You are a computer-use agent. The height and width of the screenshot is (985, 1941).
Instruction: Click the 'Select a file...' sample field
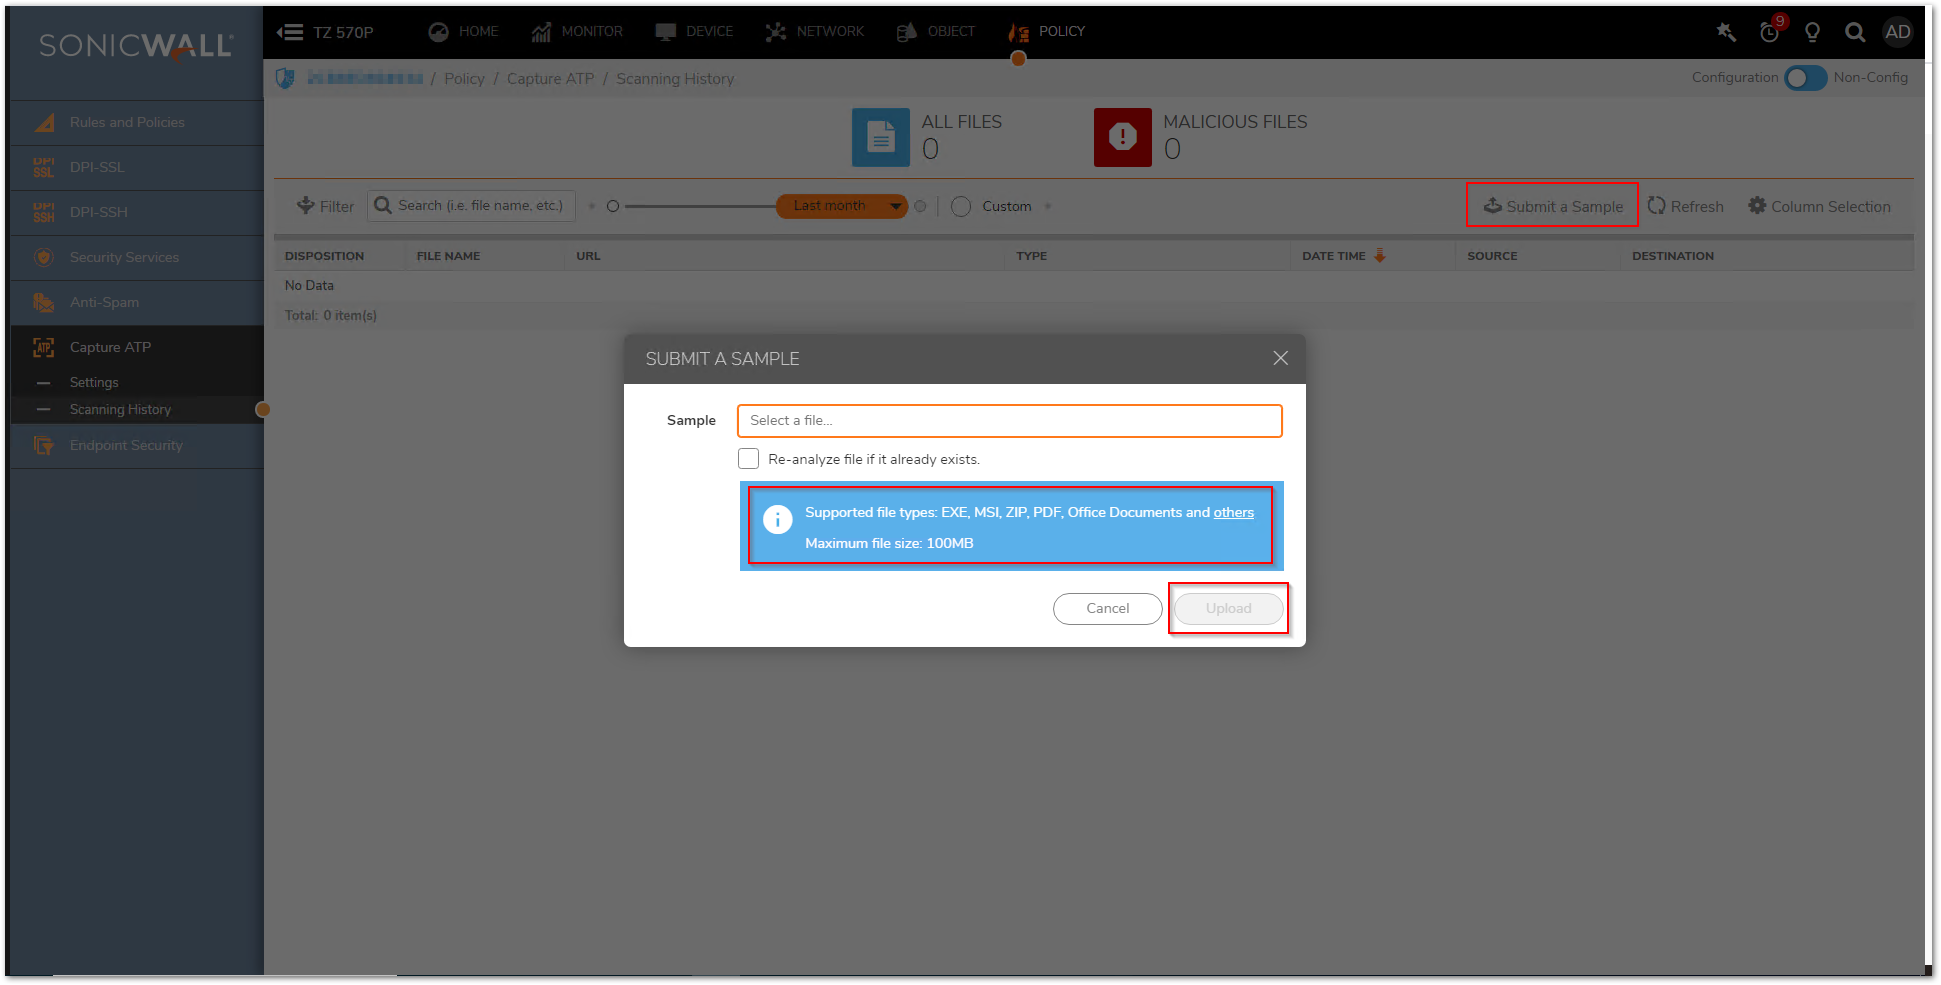[x=1009, y=421]
